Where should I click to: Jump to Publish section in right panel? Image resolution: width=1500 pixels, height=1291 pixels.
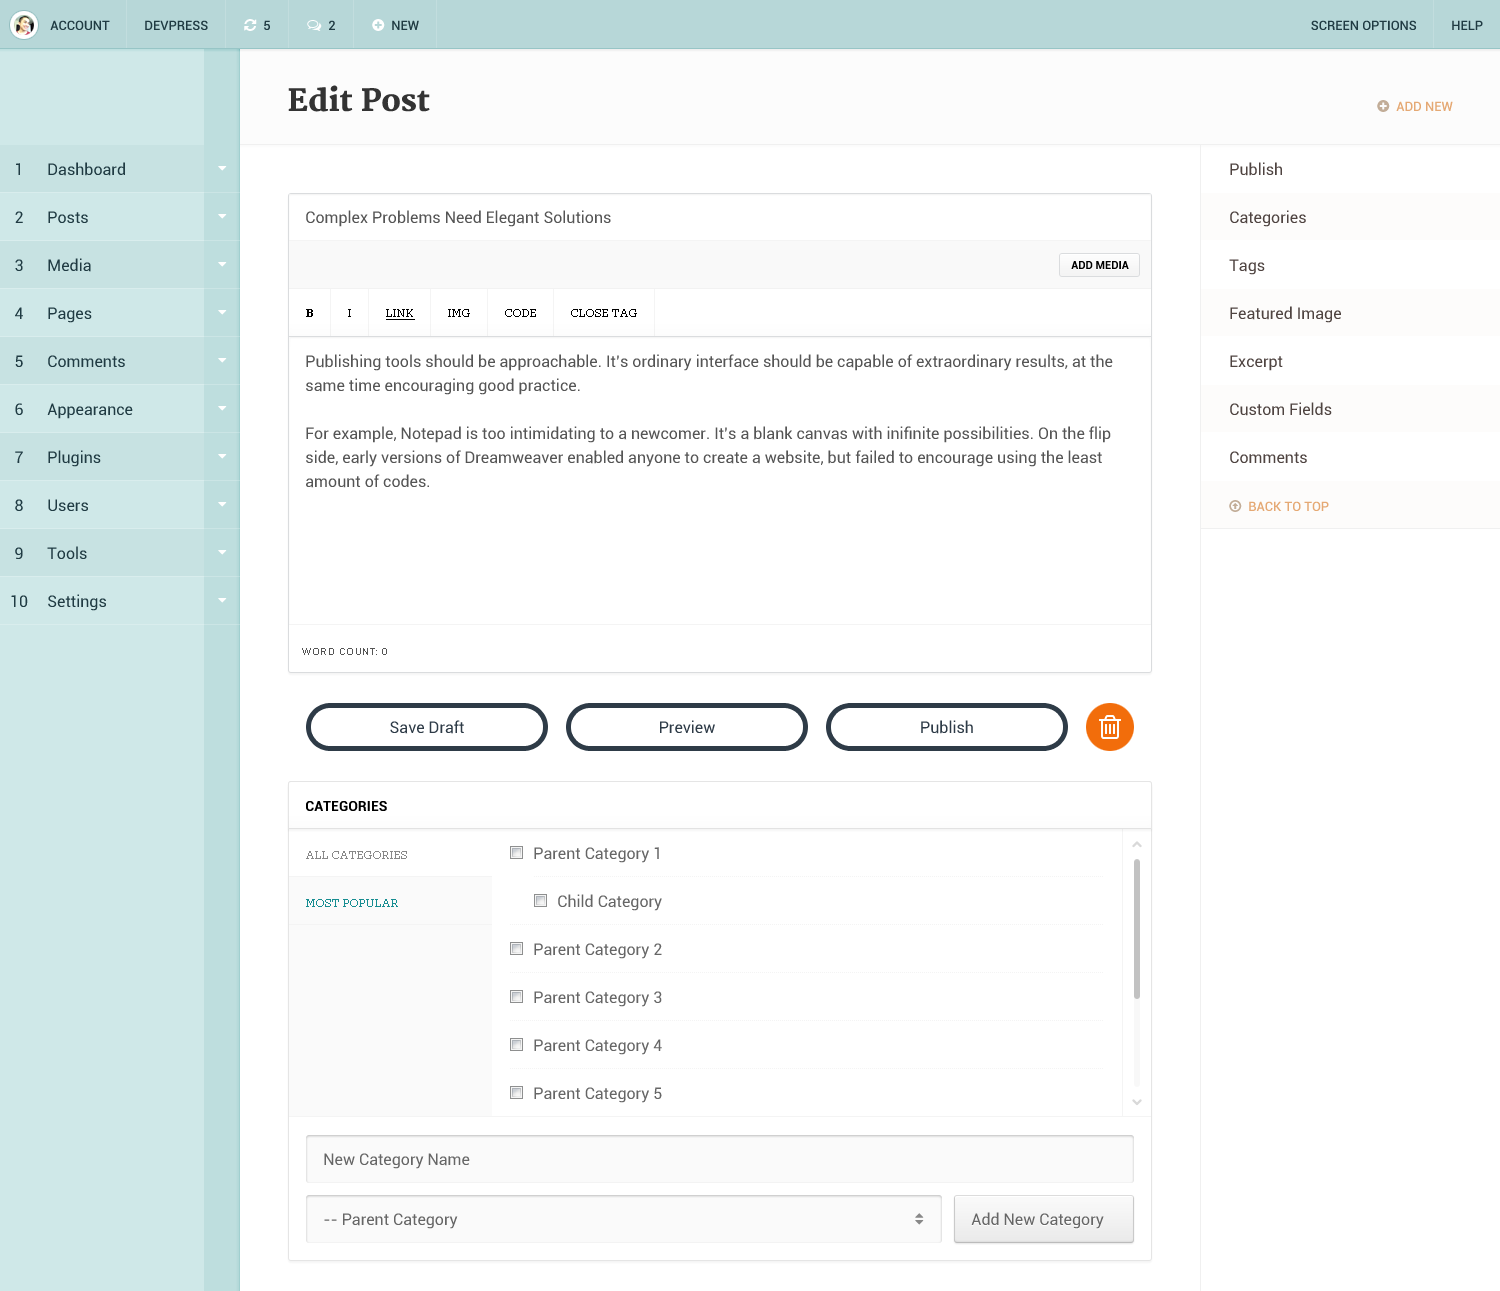click(1350, 169)
